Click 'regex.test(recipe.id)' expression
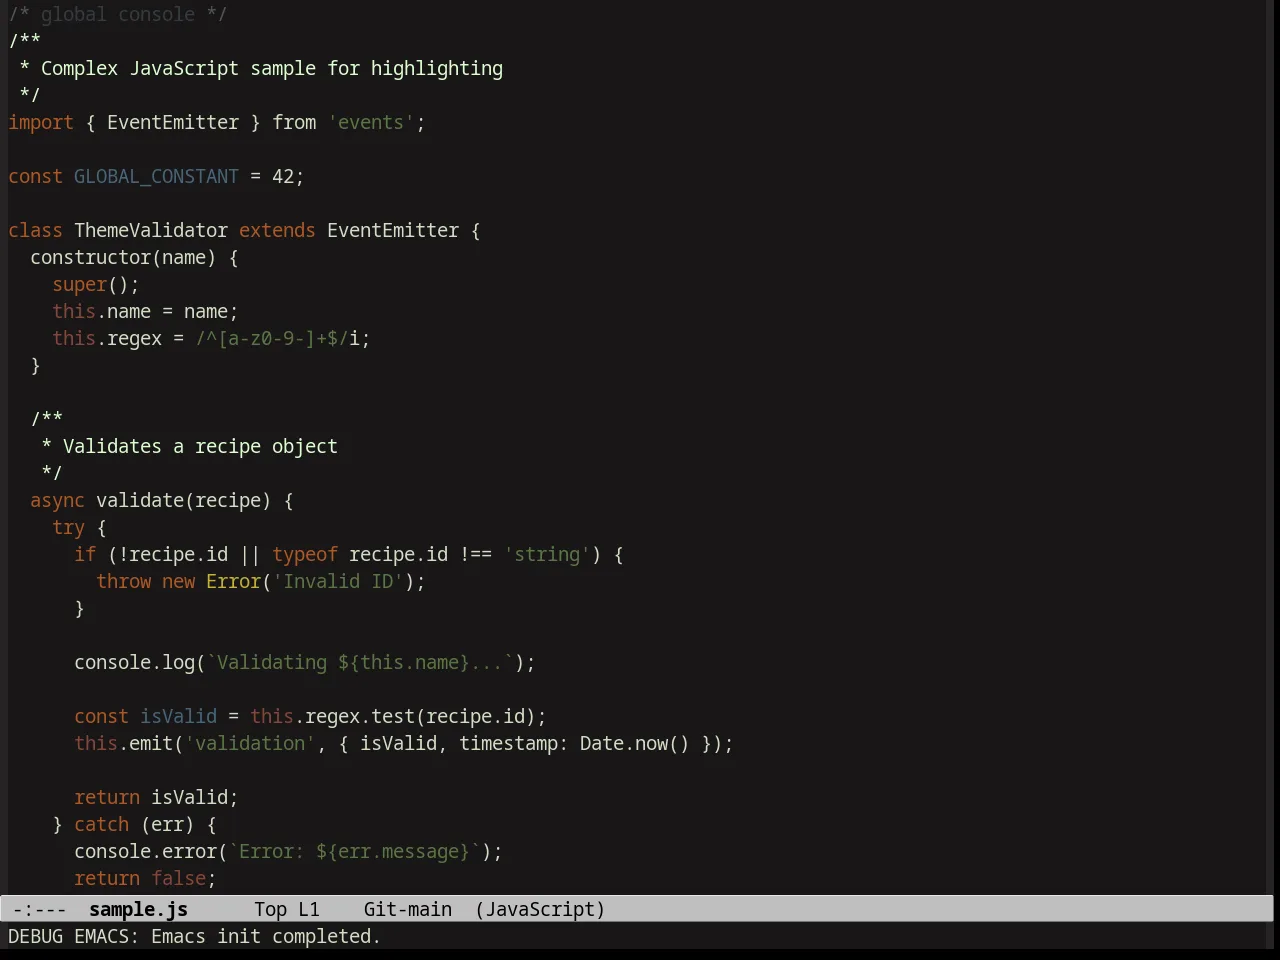 [420, 716]
